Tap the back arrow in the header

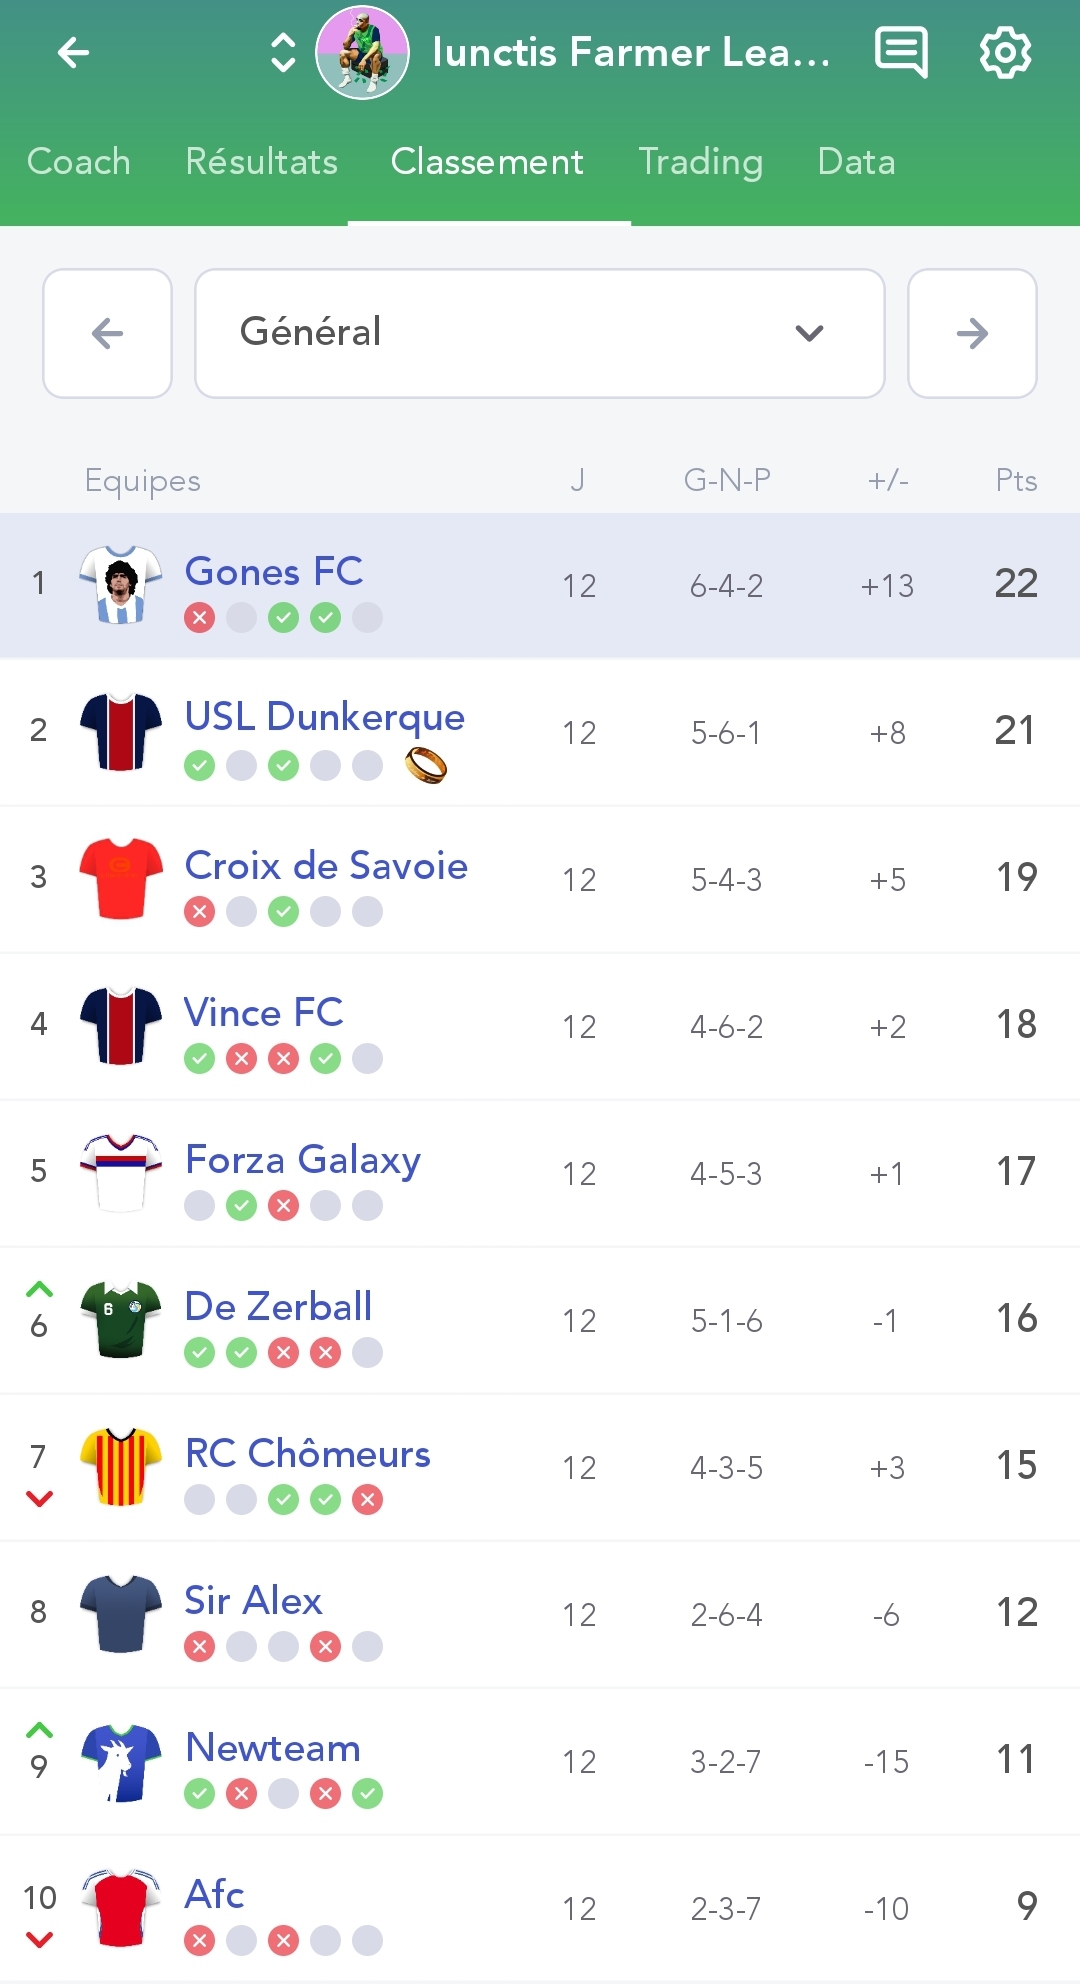pos(73,52)
